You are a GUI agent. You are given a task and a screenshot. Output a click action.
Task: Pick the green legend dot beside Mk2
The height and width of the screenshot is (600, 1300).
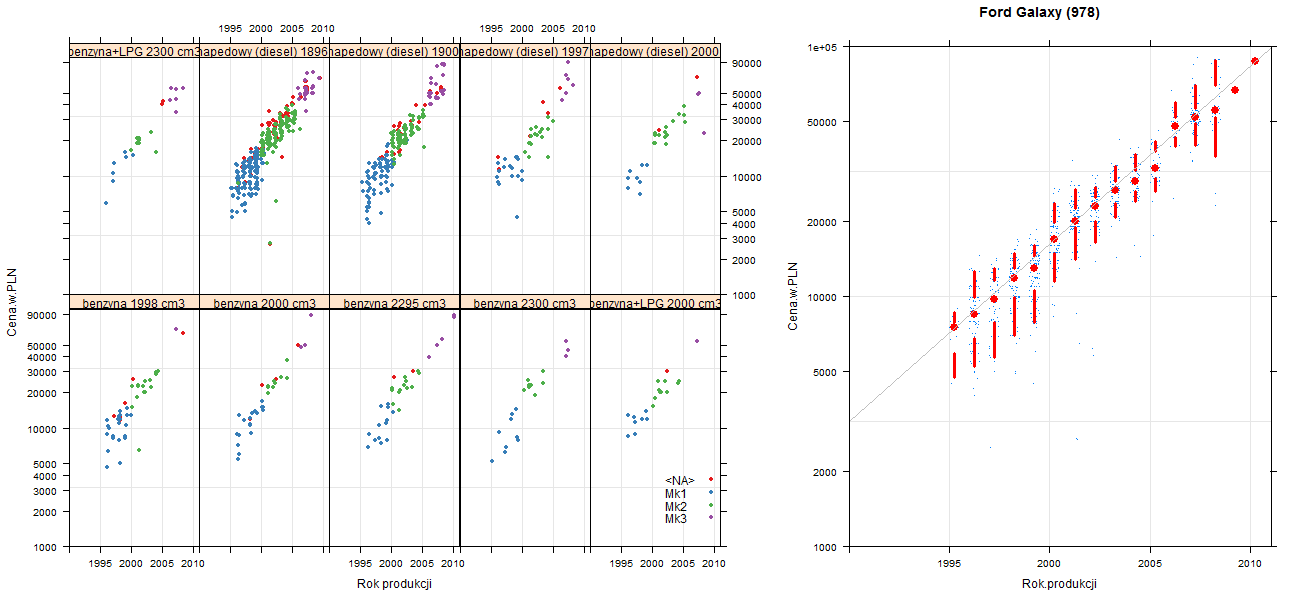click(709, 506)
